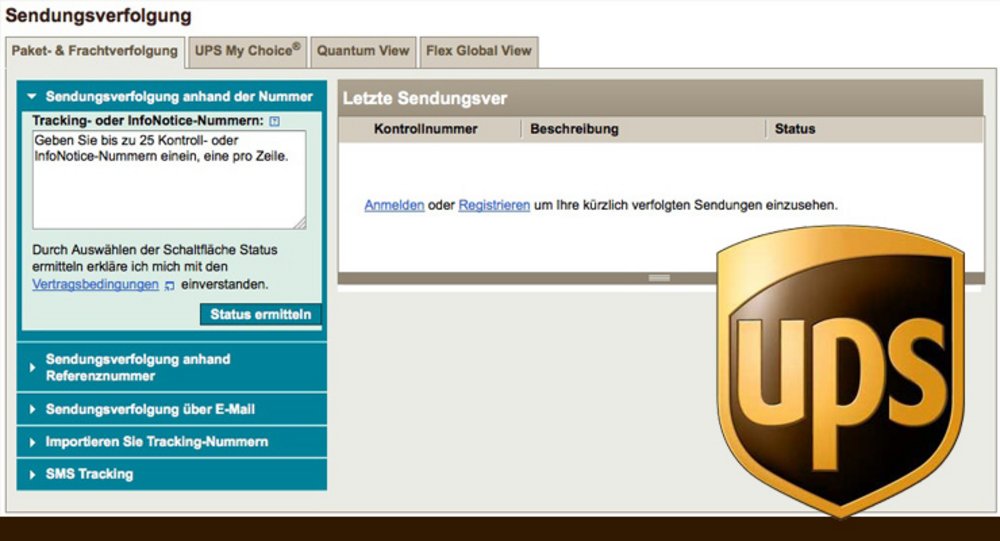
Task: Open the Vertragsbedingungen link
Action: 96,285
